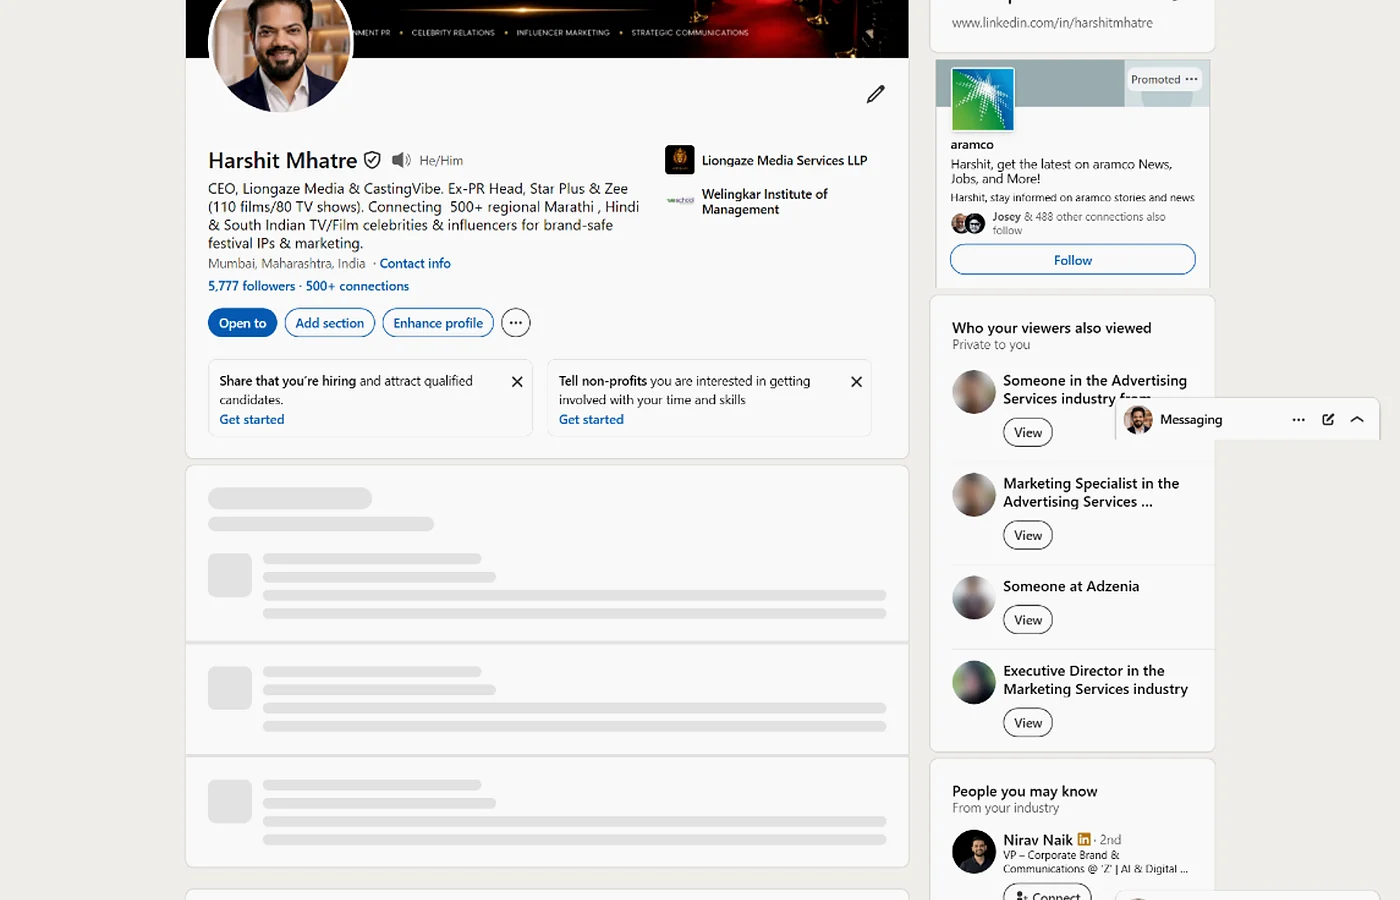View Executive Director in Marketing Services

point(1028,723)
